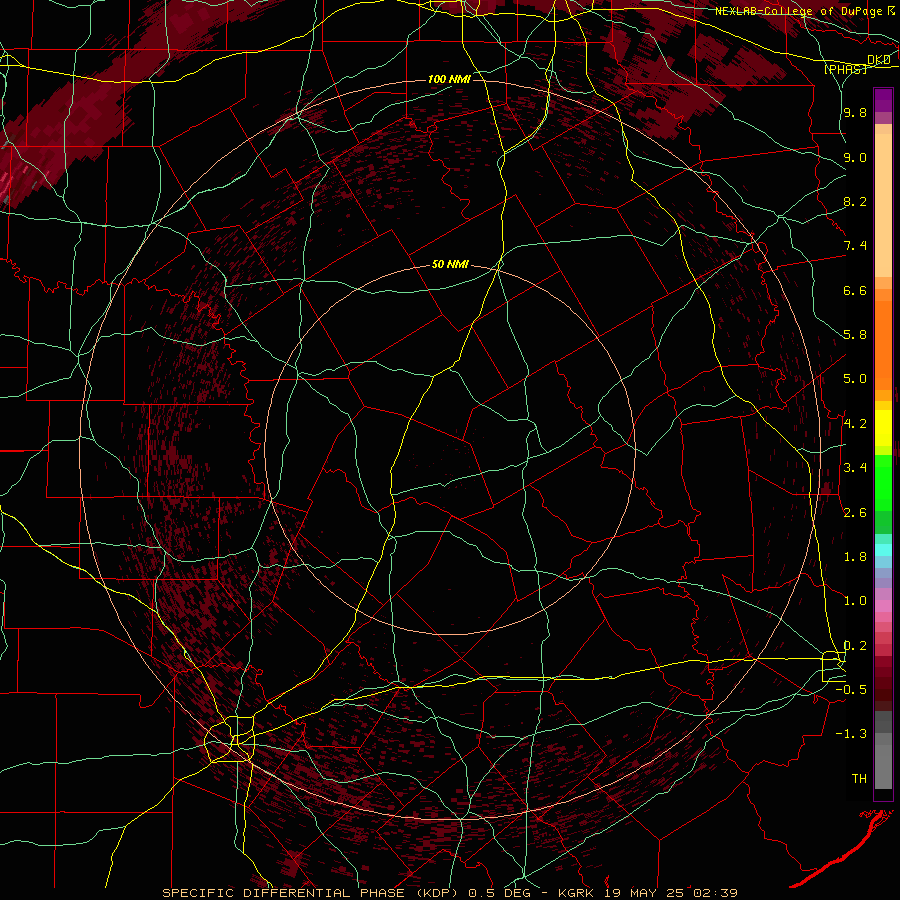
Task: Click the 4.2 value on the color scale
Action: pyautogui.click(x=855, y=424)
